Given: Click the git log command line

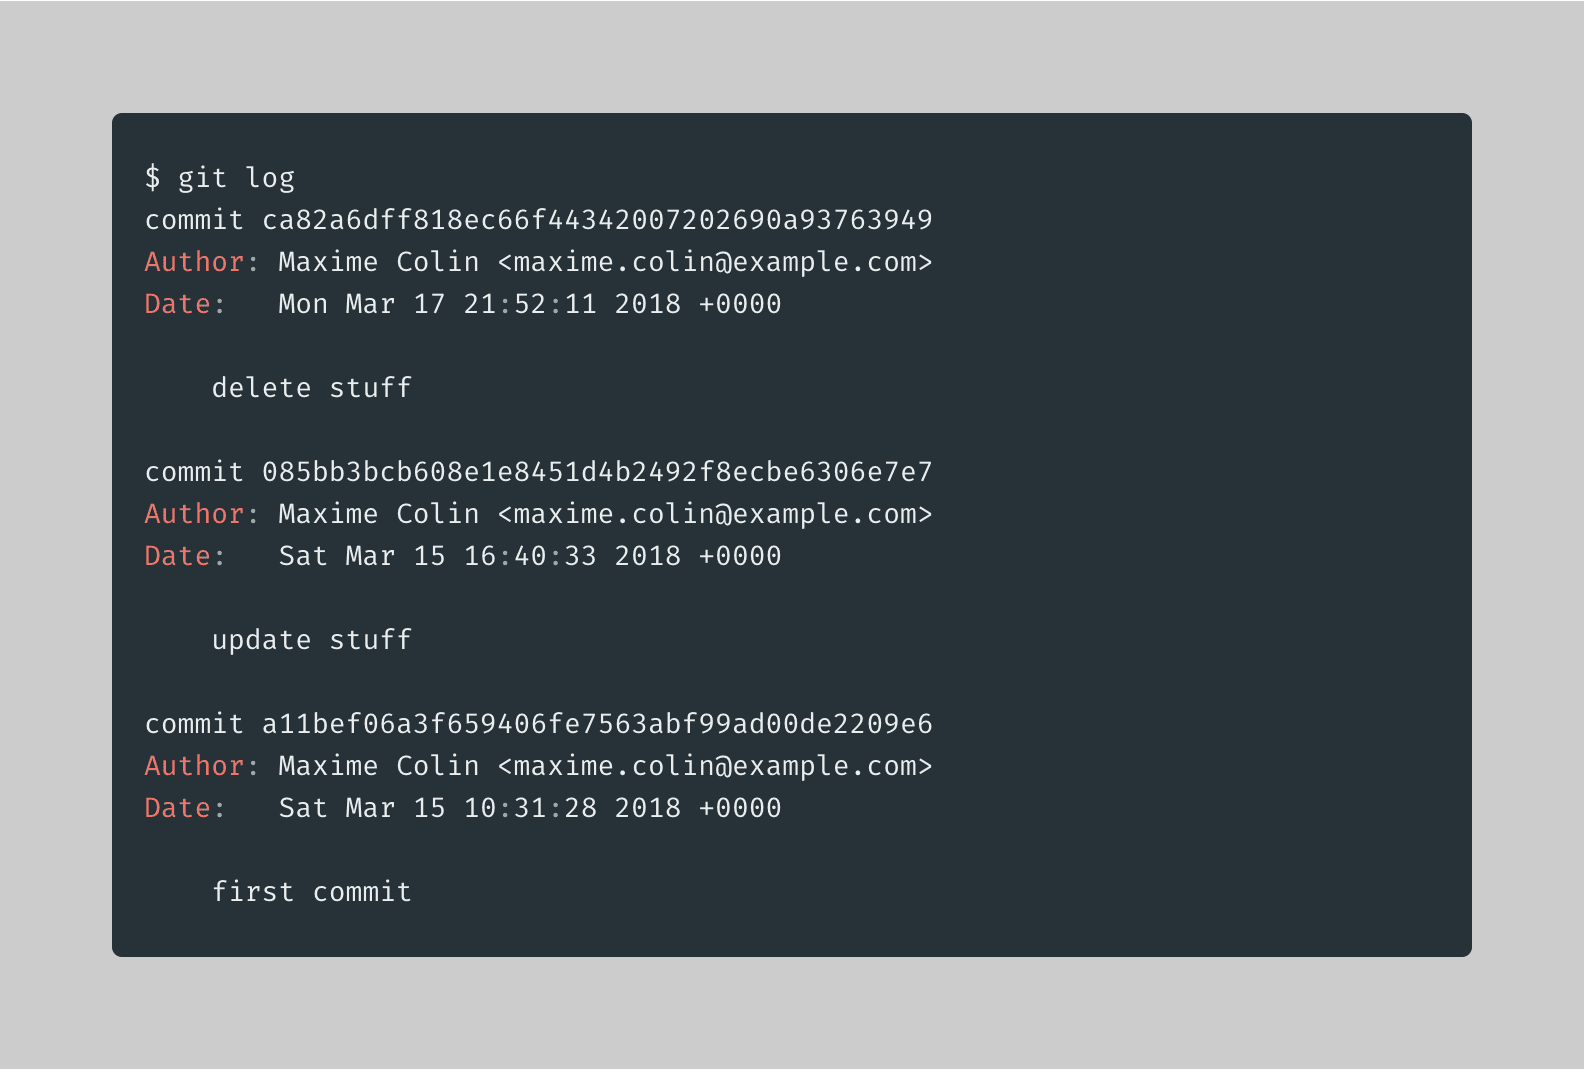Looking at the screenshot, I should pyautogui.click(x=219, y=178).
